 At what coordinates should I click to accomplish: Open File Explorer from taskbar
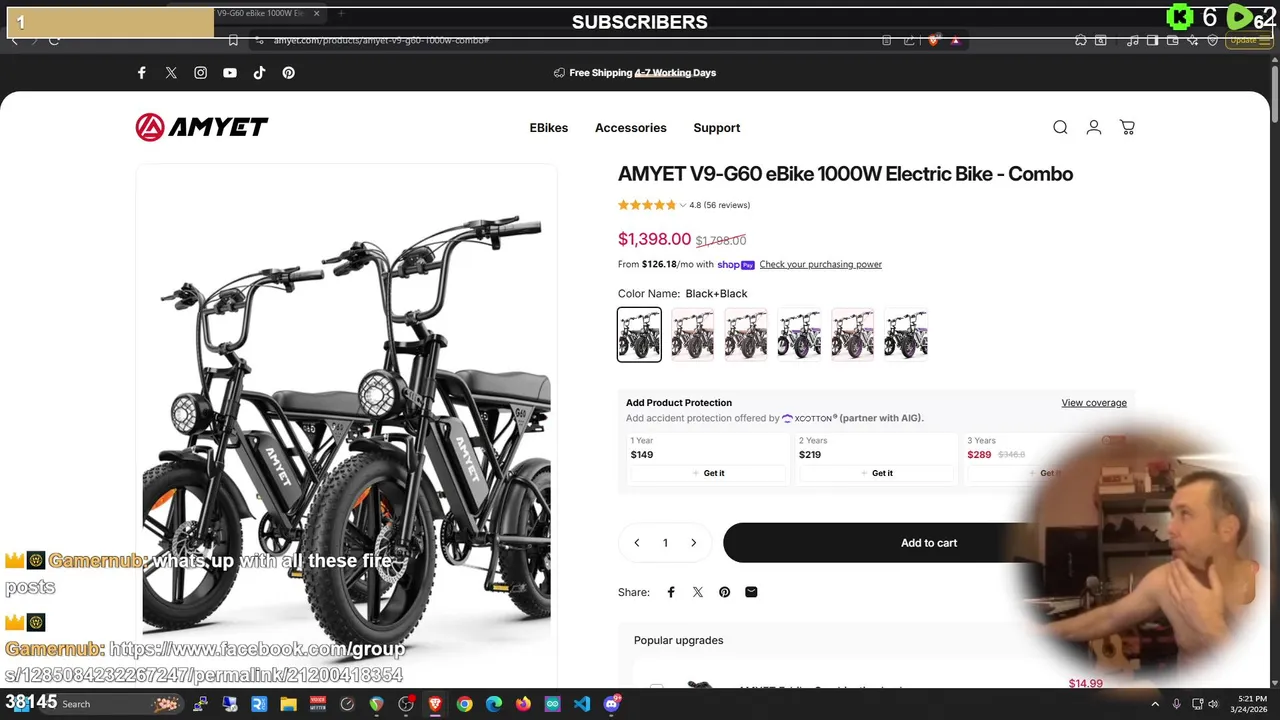coord(288,704)
